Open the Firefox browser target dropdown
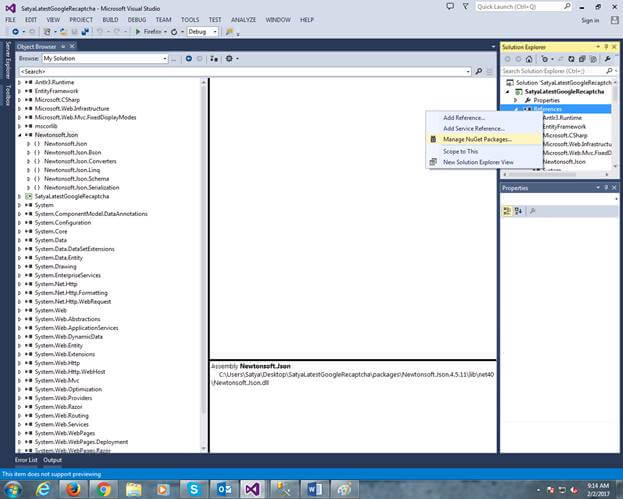The image size is (623, 499). 165,32
